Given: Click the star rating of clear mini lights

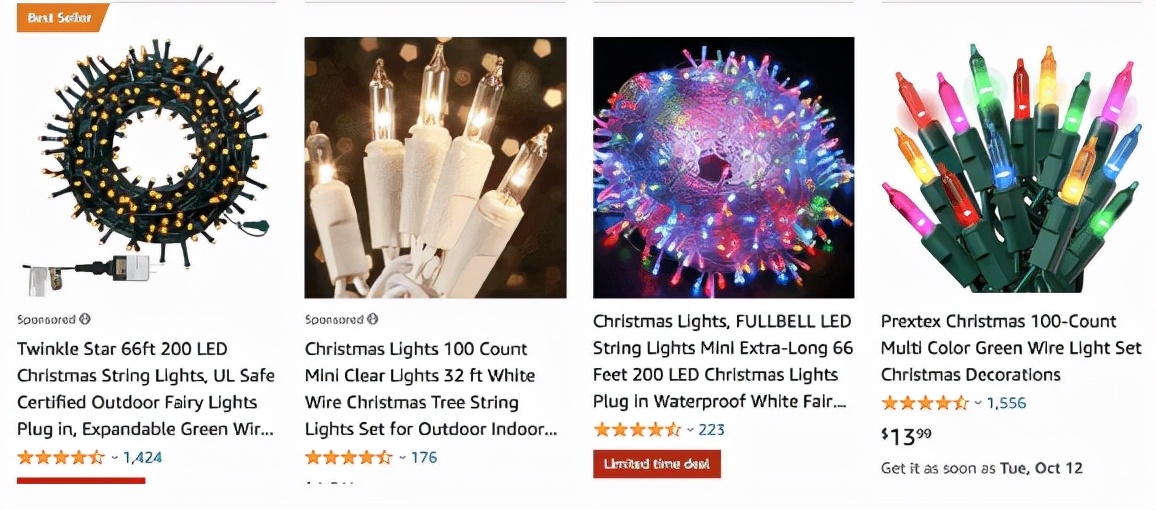Looking at the screenshot, I should [348, 458].
